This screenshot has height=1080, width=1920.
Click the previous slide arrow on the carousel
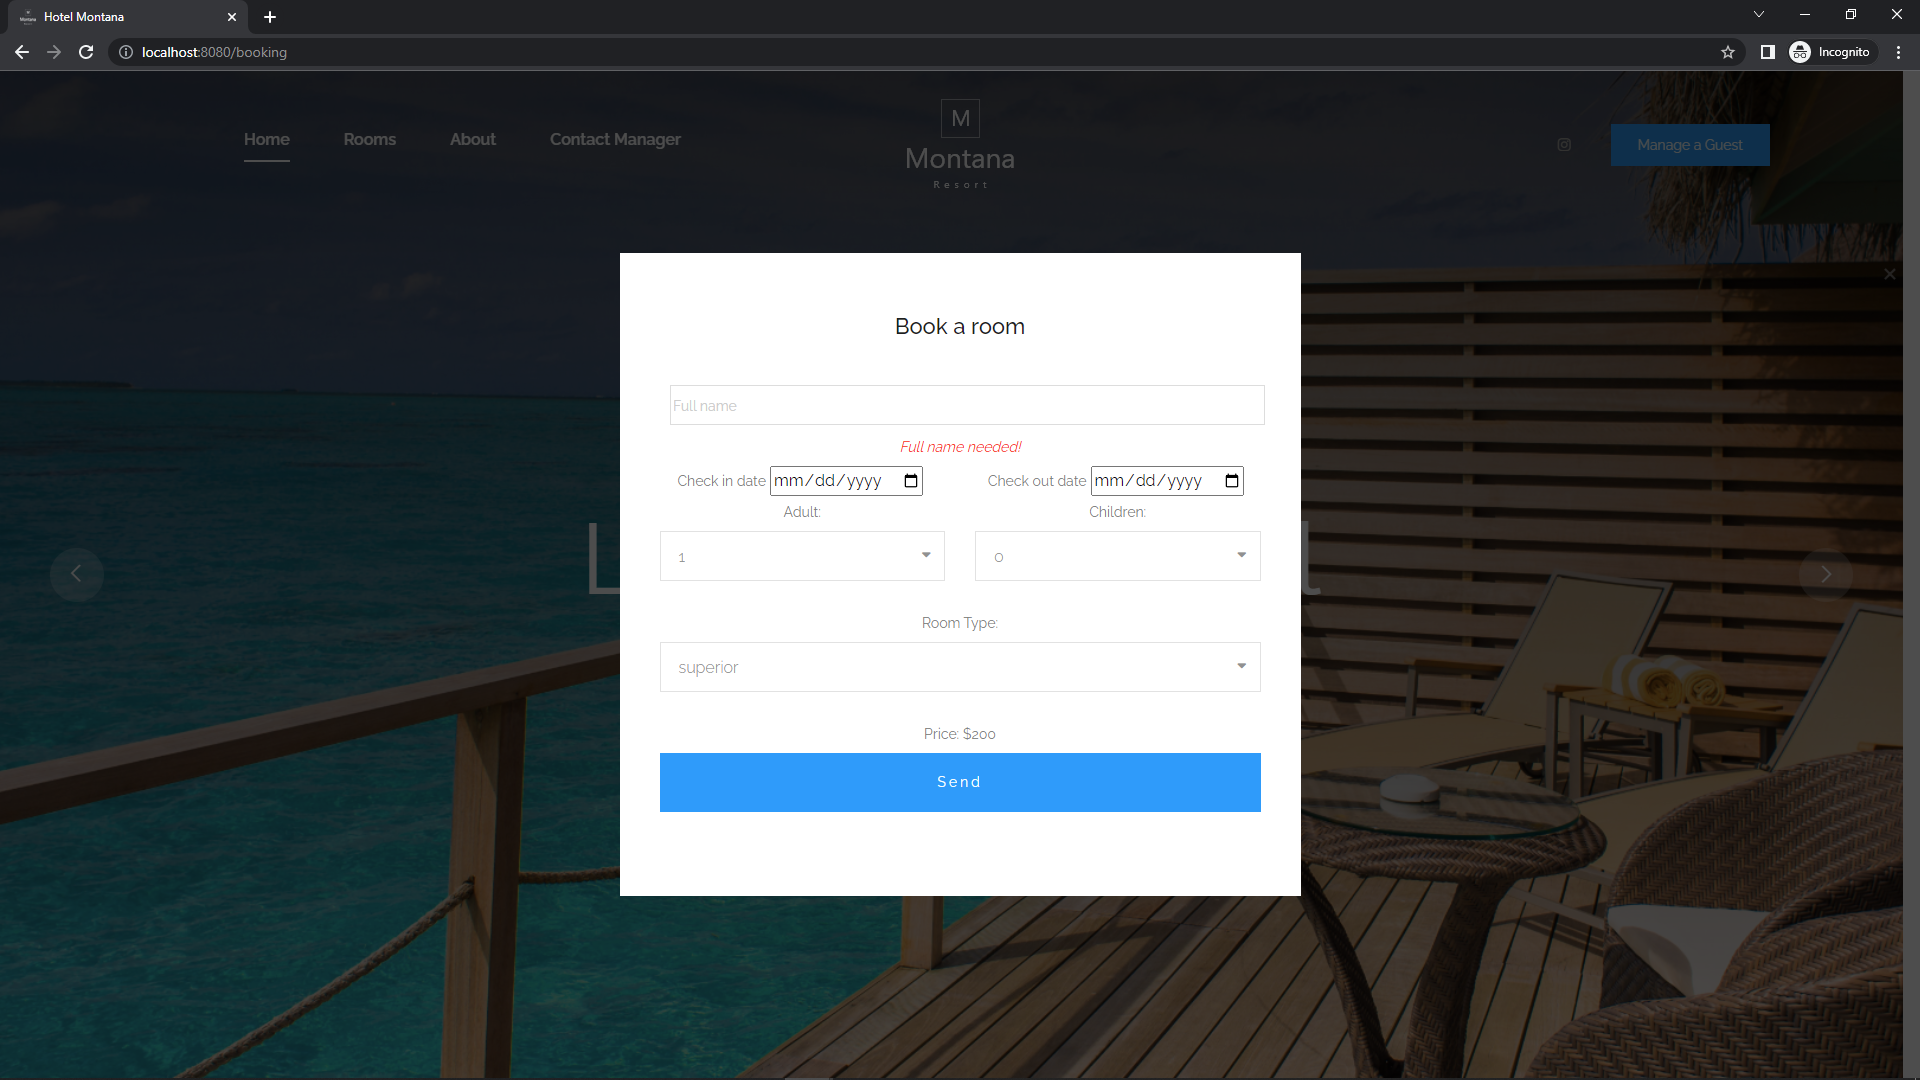77,574
